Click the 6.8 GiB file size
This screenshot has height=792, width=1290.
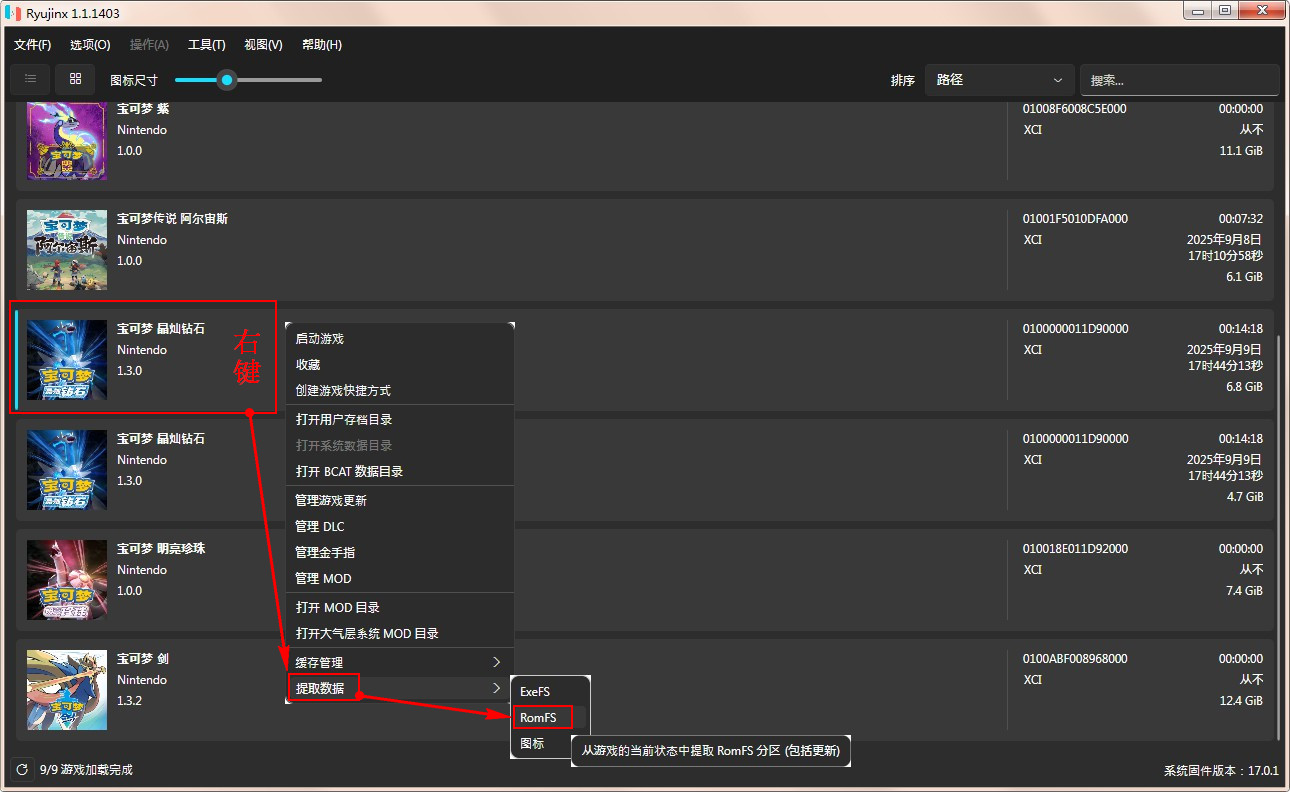pos(1244,387)
